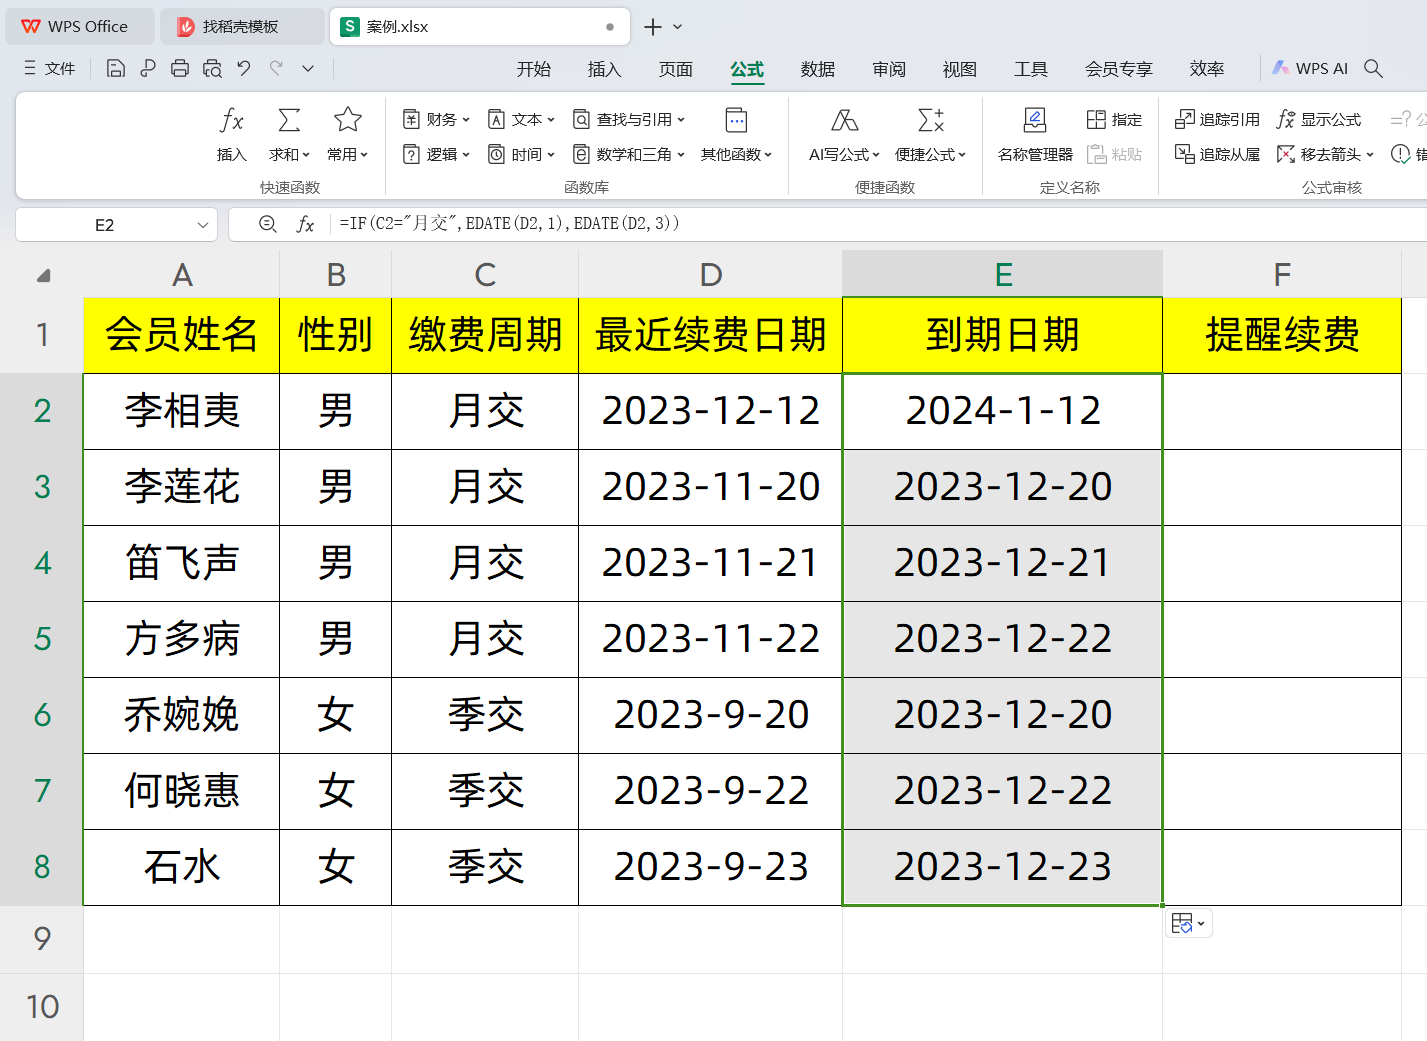Open the Date and Time functions dropdown
Screen dimensions: 1427x1041
point(521,154)
